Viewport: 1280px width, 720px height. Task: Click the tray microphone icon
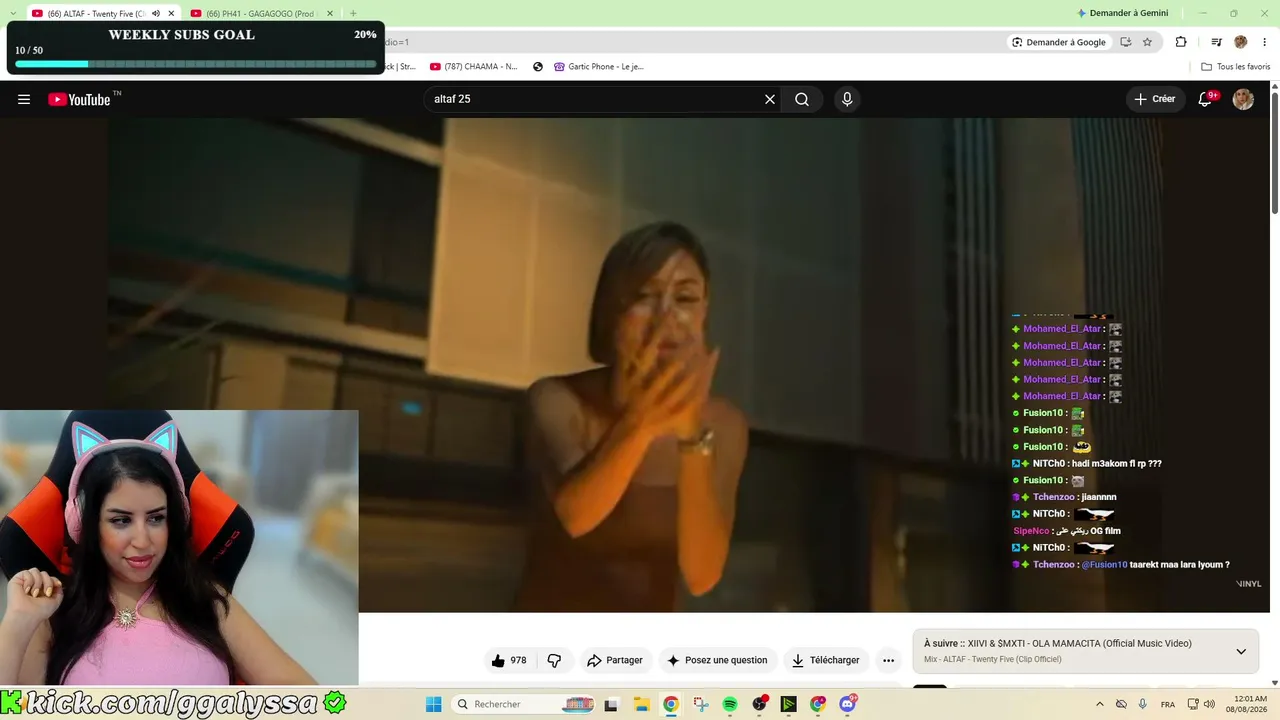tap(1142, 704)
